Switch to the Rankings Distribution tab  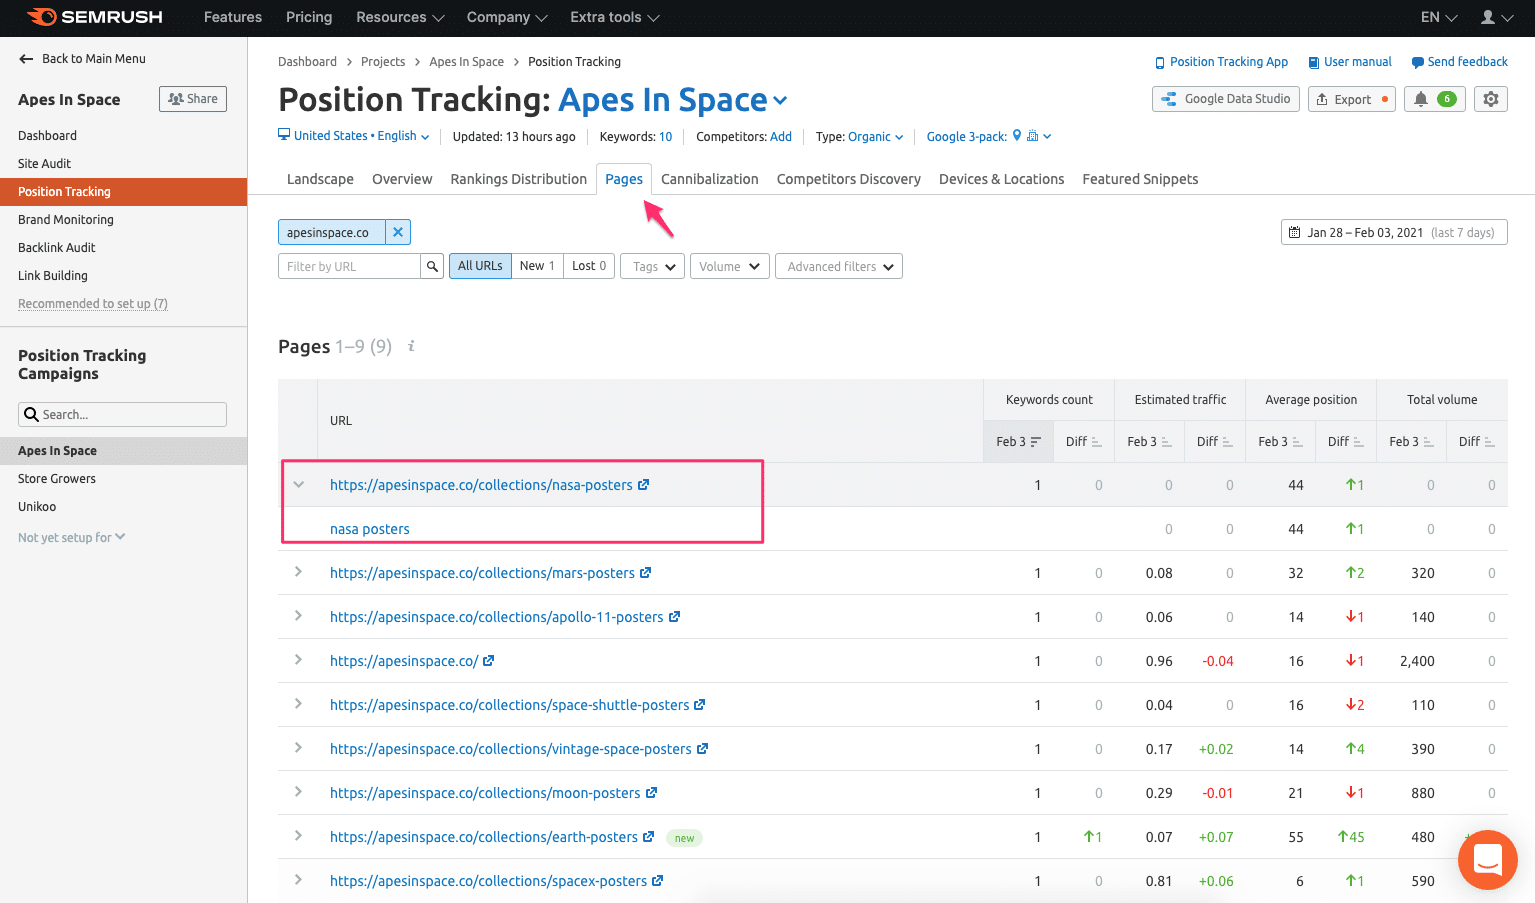[x=519, y=179]
